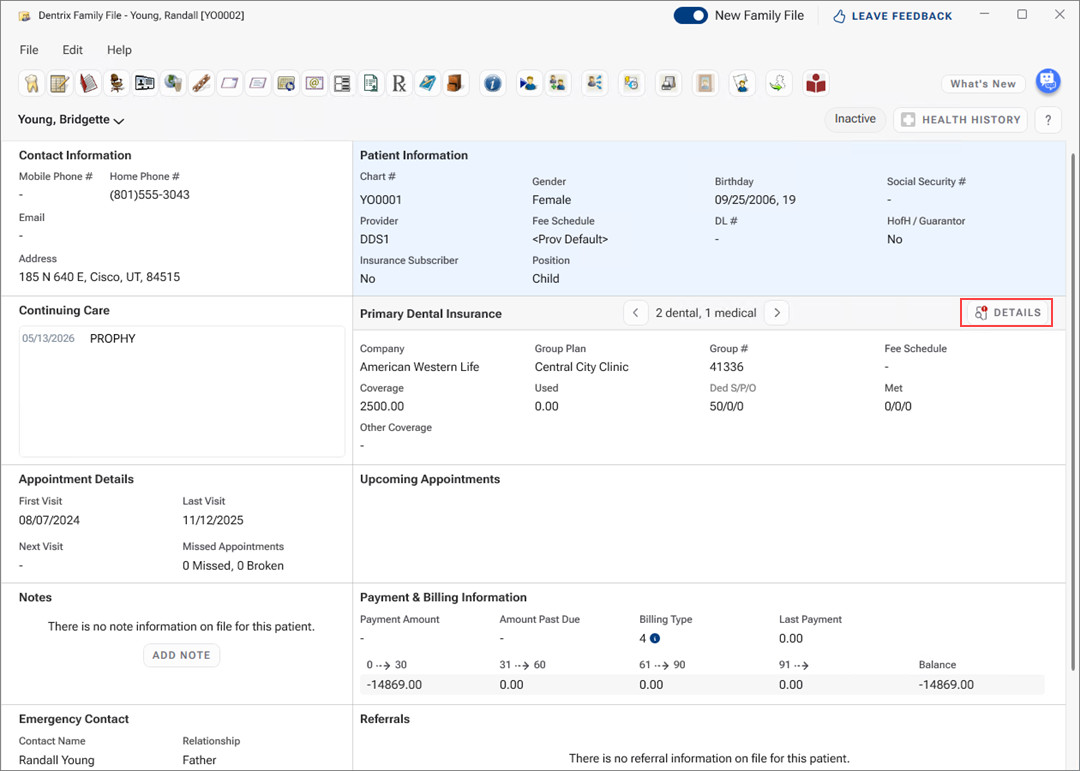The width and height of the screenshot is (1080, 771).
Task: Click the chain link icon in toolbar
Action: pyautogui.click(x=201, y=84)
